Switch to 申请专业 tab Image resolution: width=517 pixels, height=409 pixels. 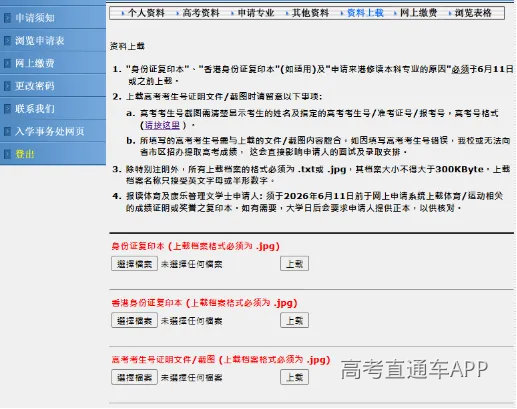point(256,13)
